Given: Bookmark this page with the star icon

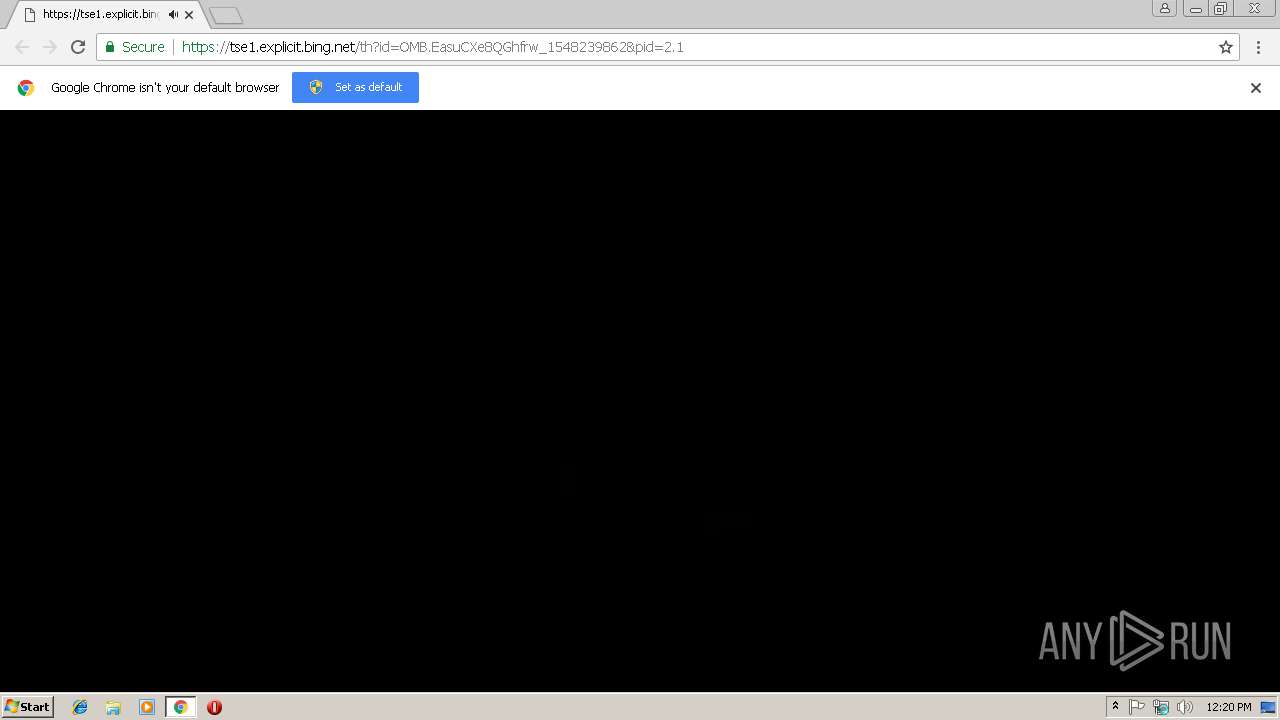Looking at the screenshot, I should click(1226, 47).
